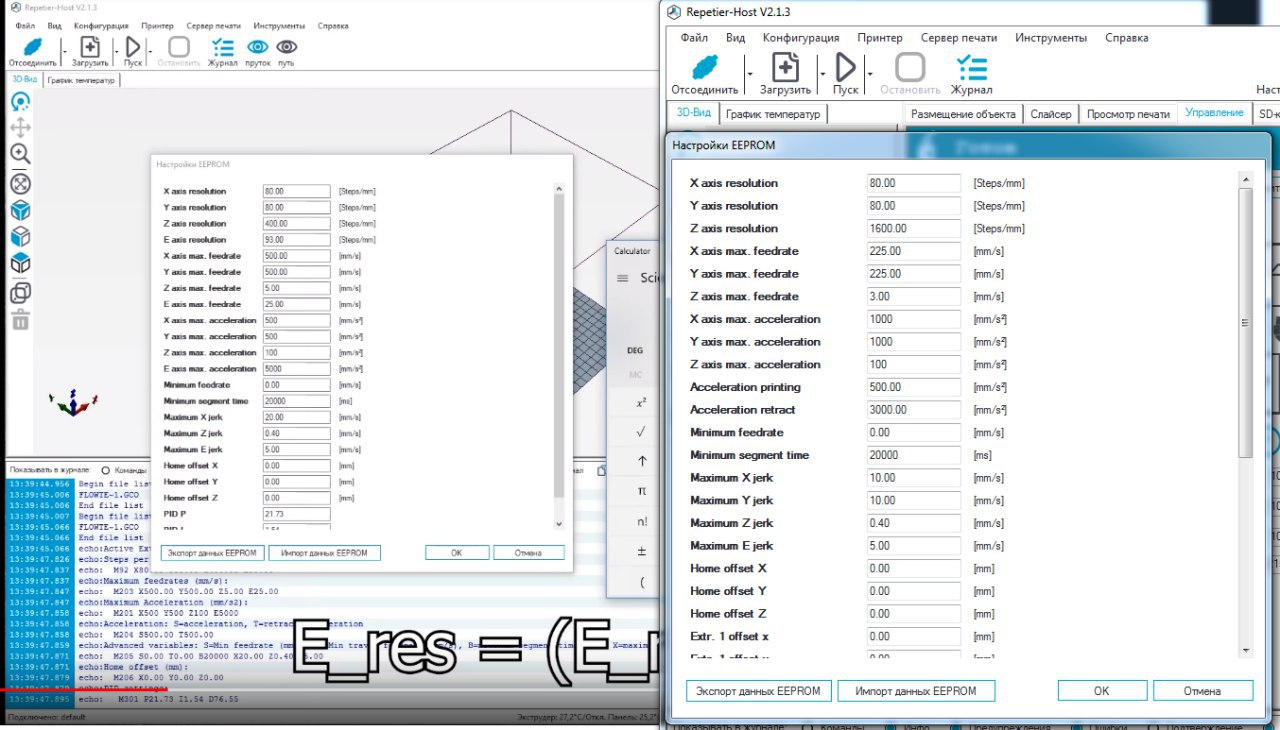Open the Calculator hamburger menu
Screen dimensions: 1280x730
coord(622,278)
